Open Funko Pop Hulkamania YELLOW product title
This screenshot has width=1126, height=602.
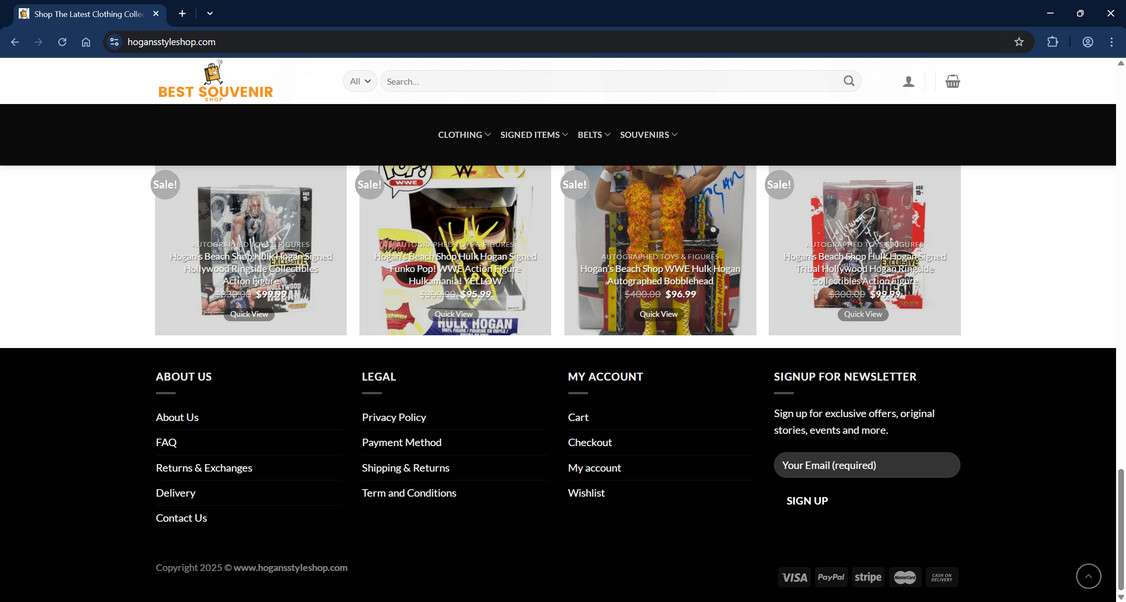click(455, 268)
